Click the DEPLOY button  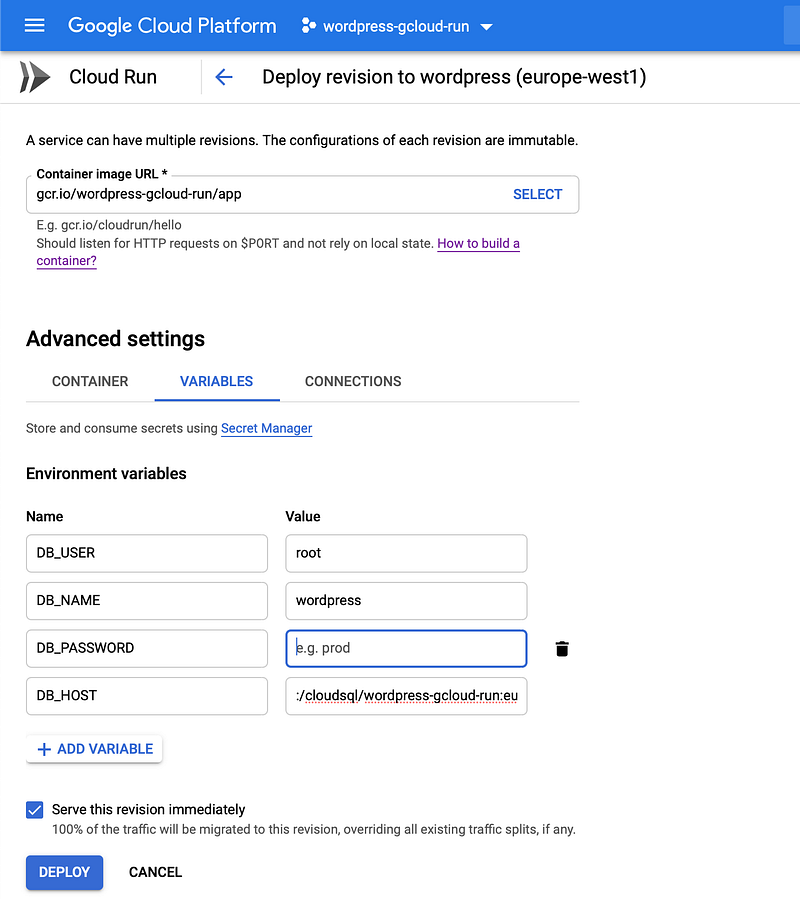click(64, 872)
